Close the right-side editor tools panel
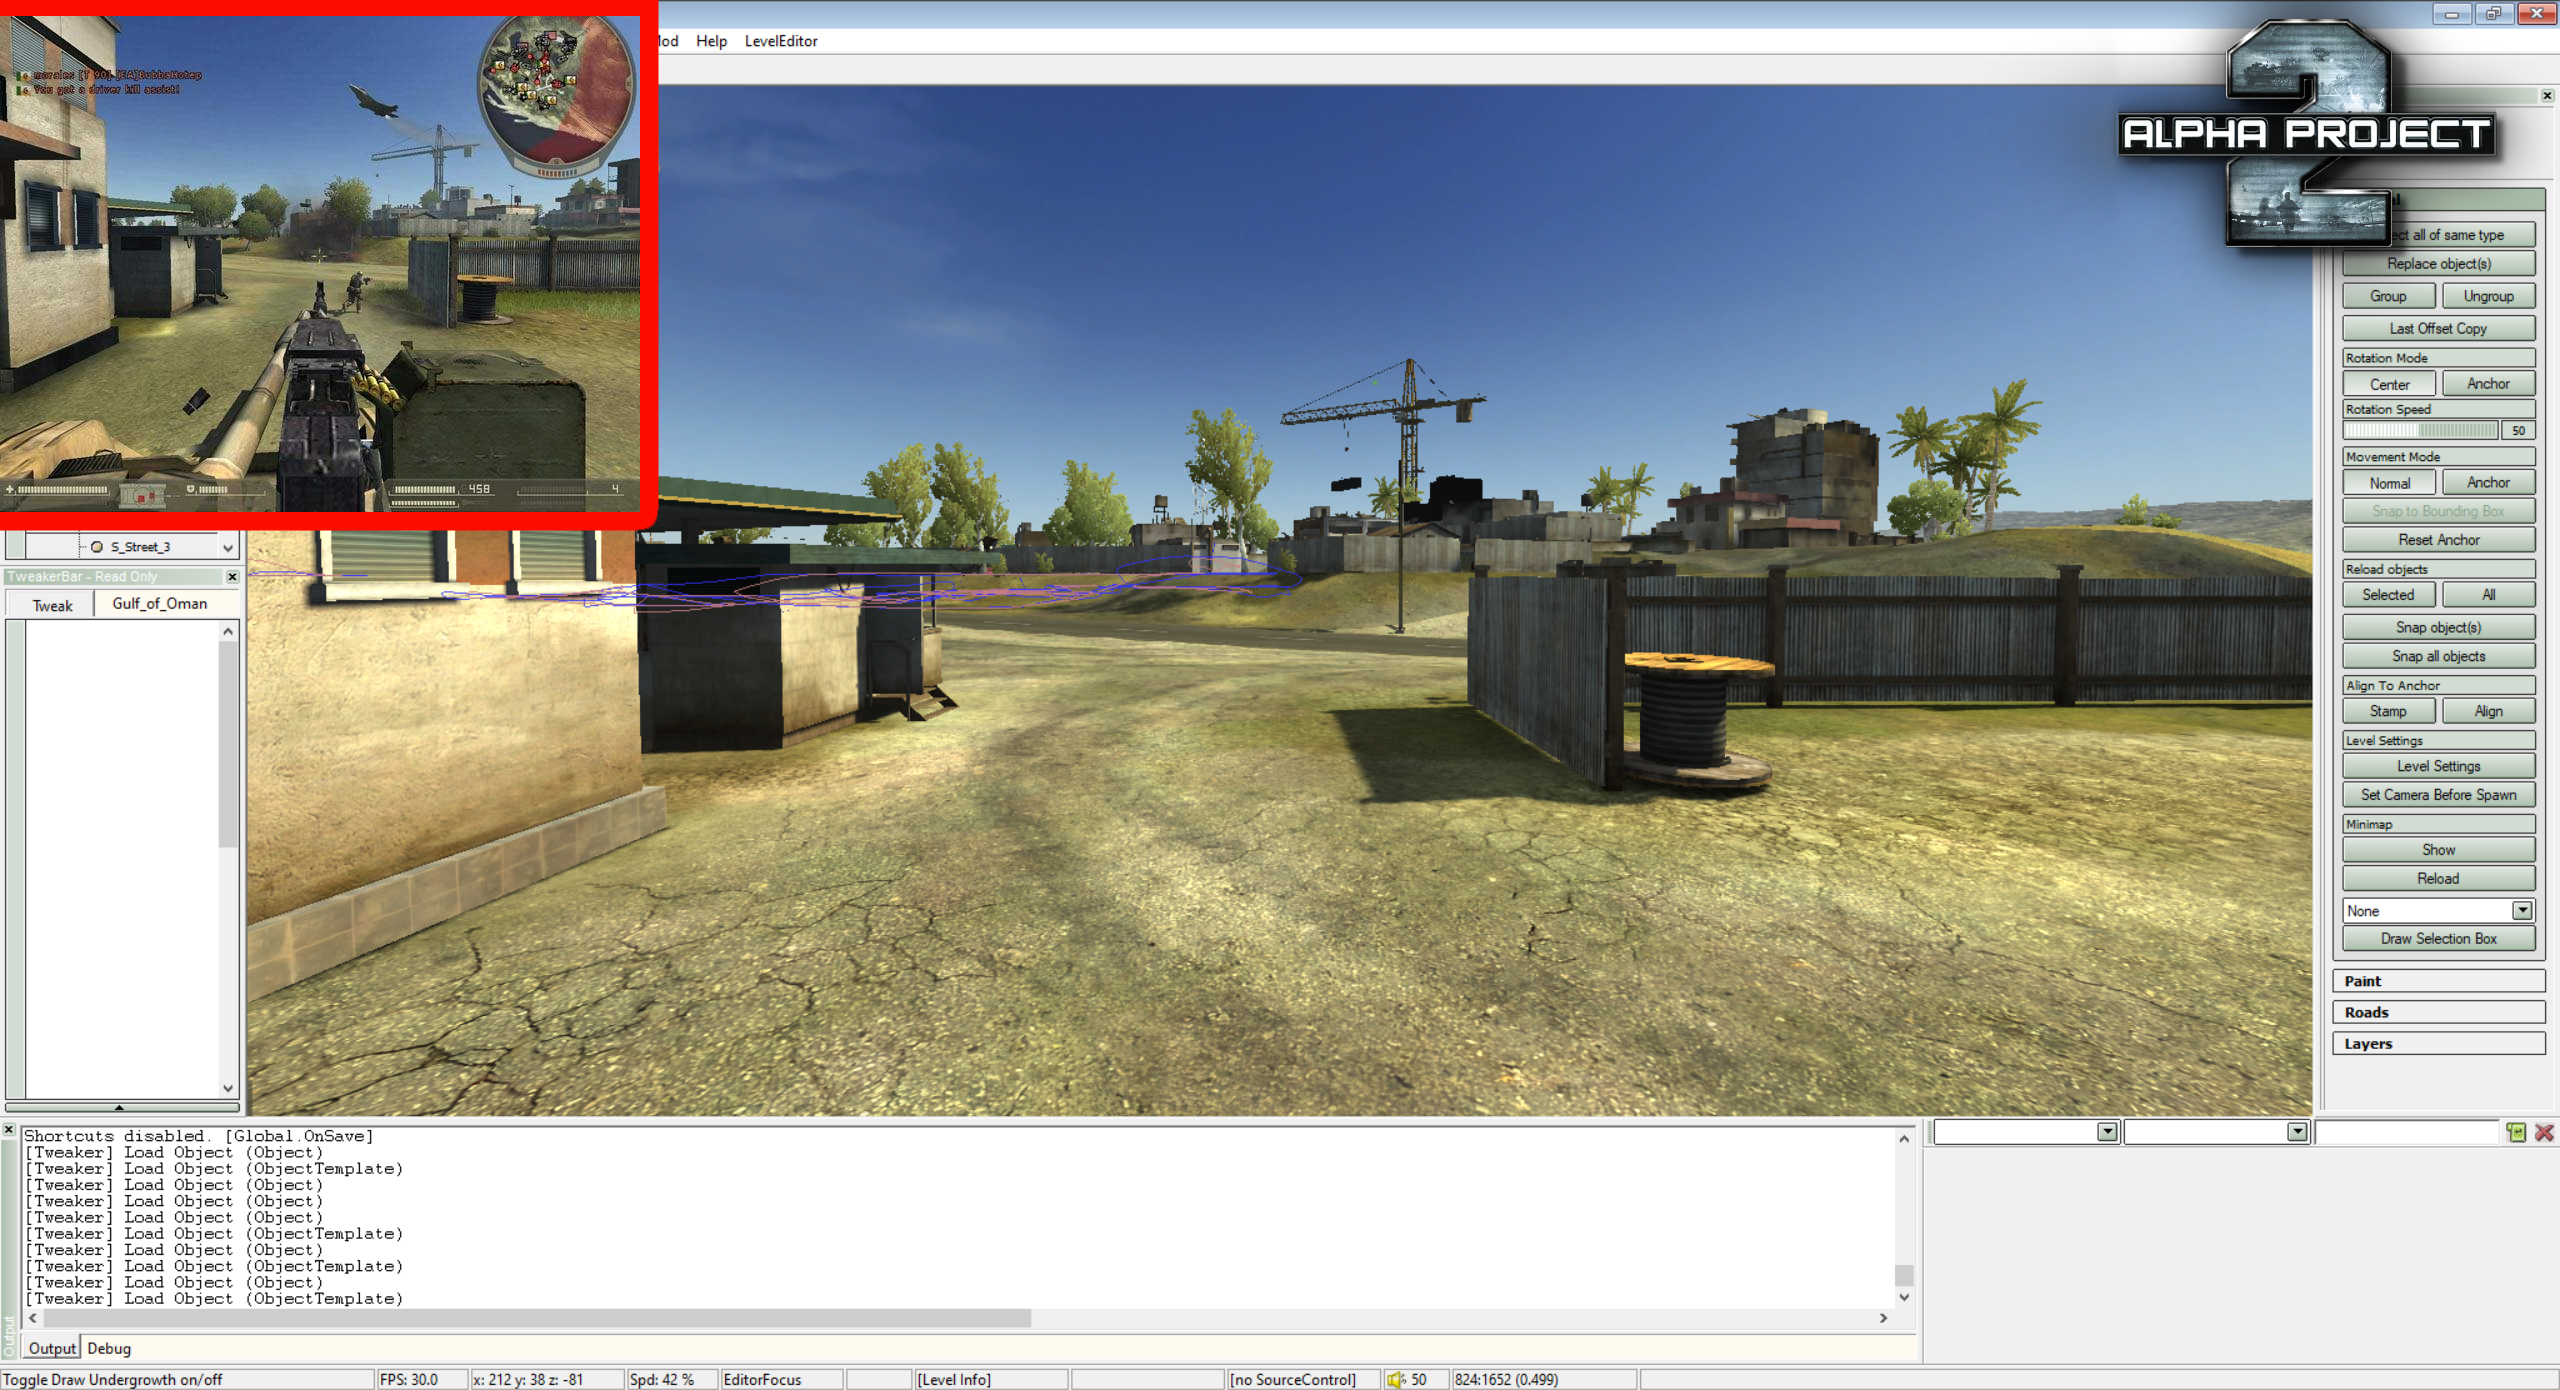 click(x=2547, y=96)
